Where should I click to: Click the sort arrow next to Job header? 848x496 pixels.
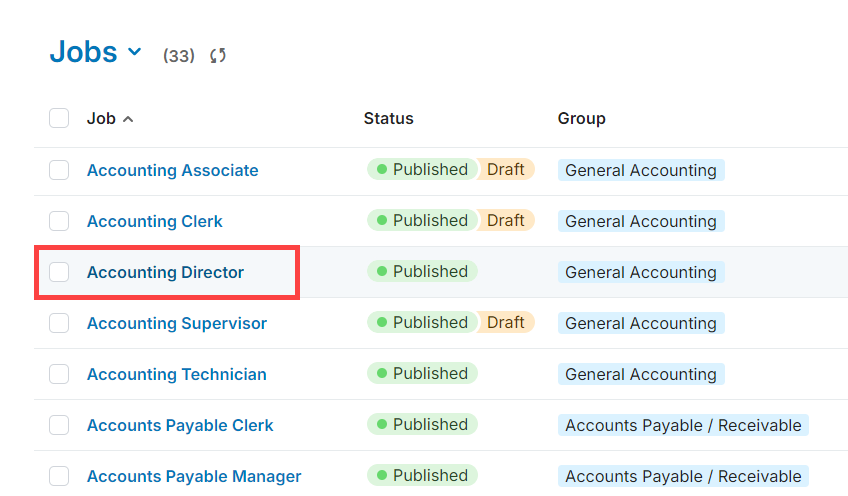click(x=128, y=119)
